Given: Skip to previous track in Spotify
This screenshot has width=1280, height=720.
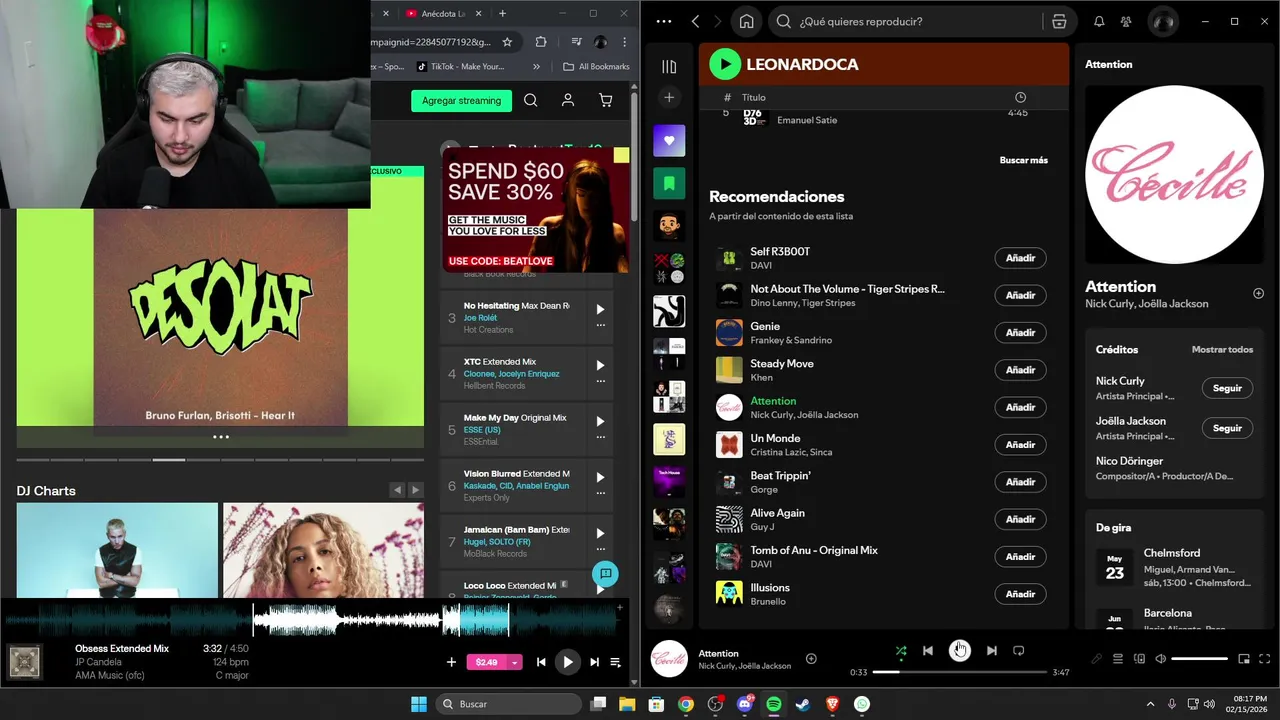Looking at the screenshot, I should point(927,651).
